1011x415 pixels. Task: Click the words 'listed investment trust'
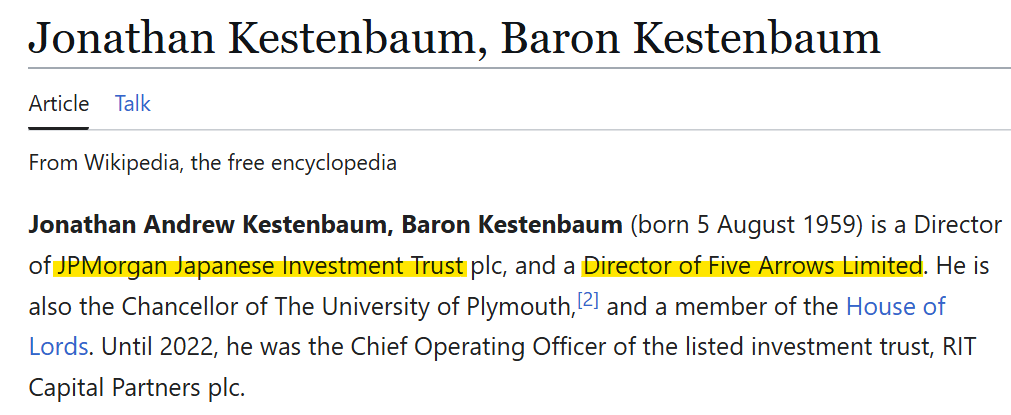coord(765,347)
